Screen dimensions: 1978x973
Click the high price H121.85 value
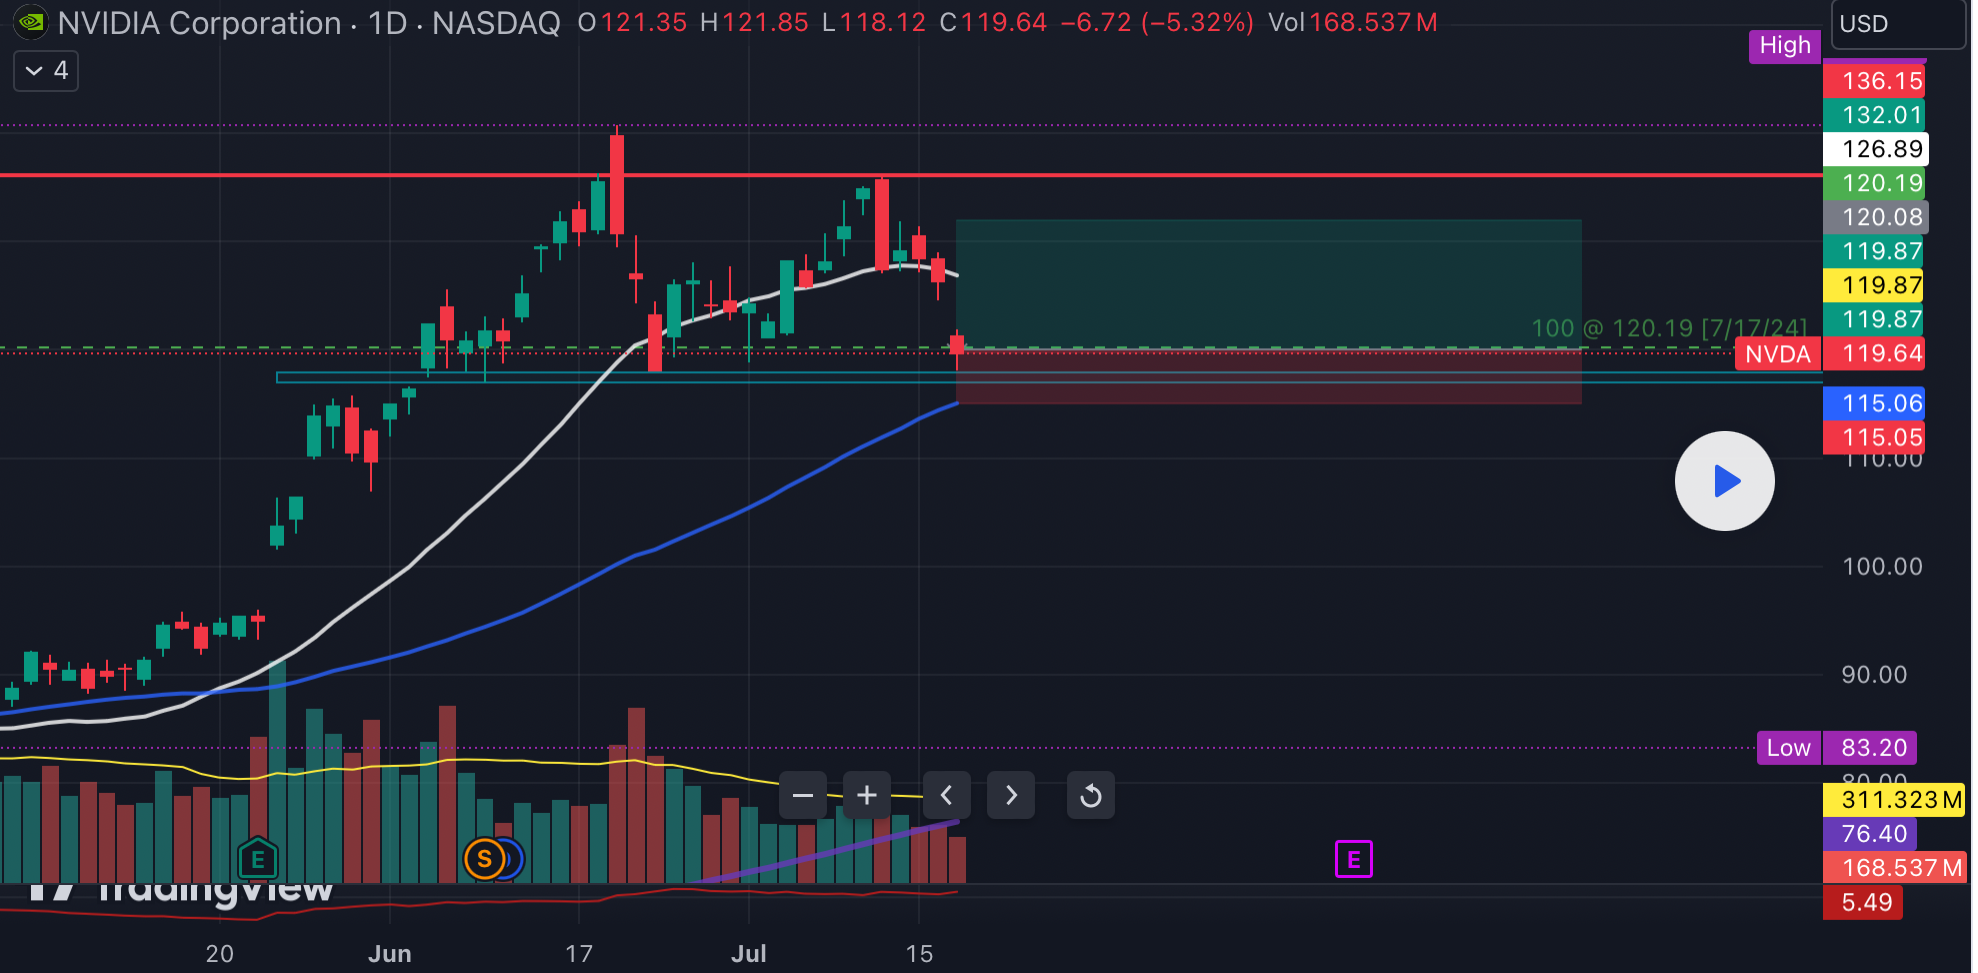(754, 23)
